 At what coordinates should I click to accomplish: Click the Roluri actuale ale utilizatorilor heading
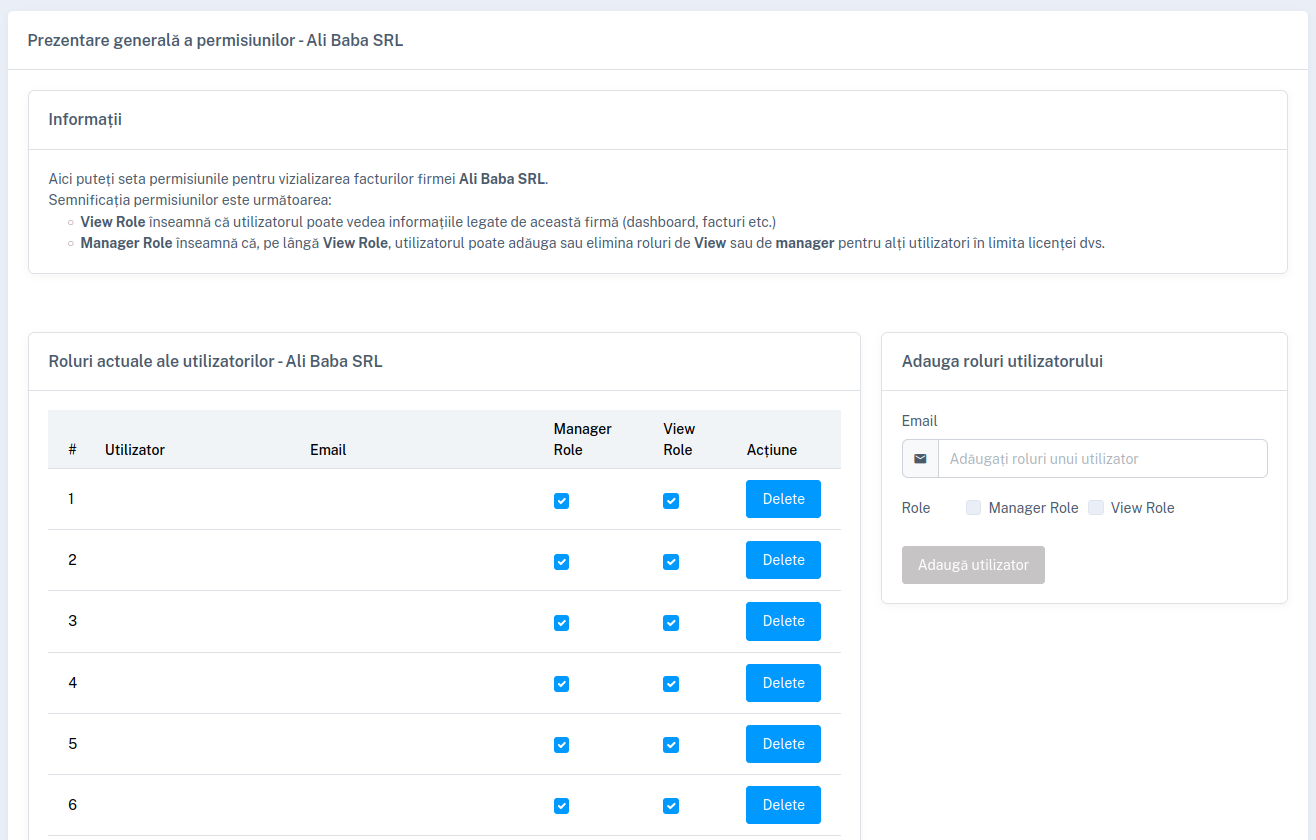[215, 361]
